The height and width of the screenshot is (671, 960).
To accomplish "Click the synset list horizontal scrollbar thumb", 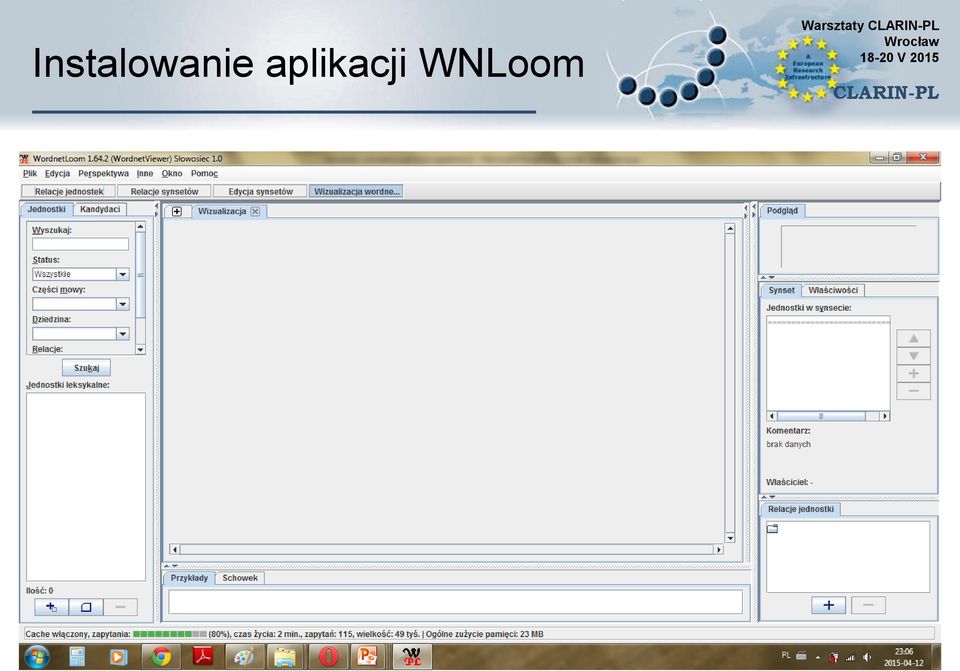I will pyautogui.click(x=821, y=416).
